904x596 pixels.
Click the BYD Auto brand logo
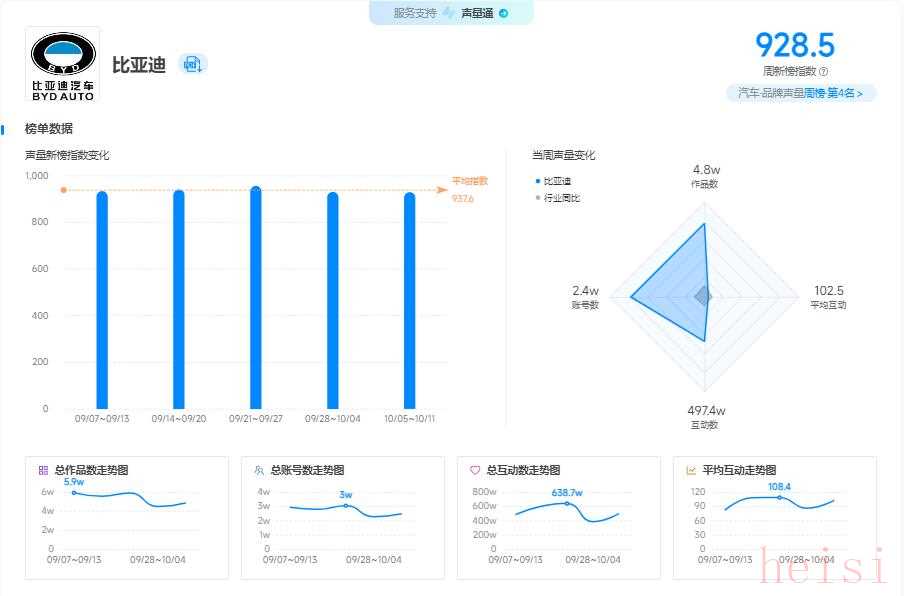click(63, 64)
